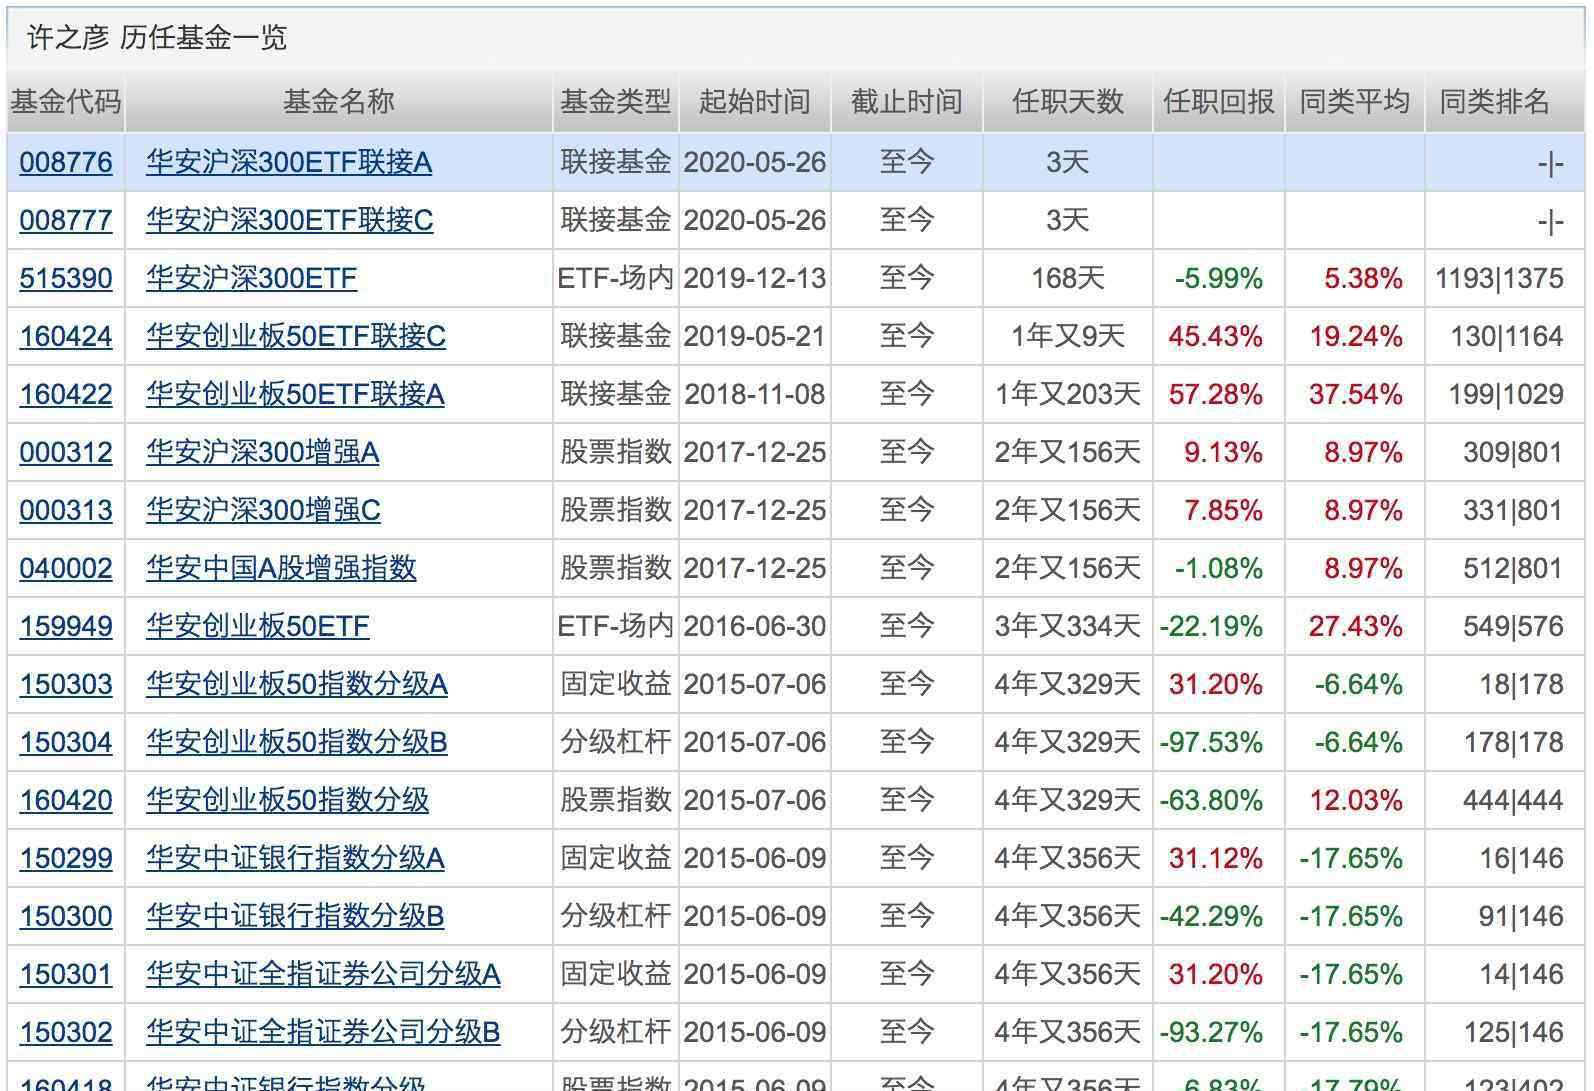Open fund code link 160420
1594x1091 pixels.
pos(66,800)
